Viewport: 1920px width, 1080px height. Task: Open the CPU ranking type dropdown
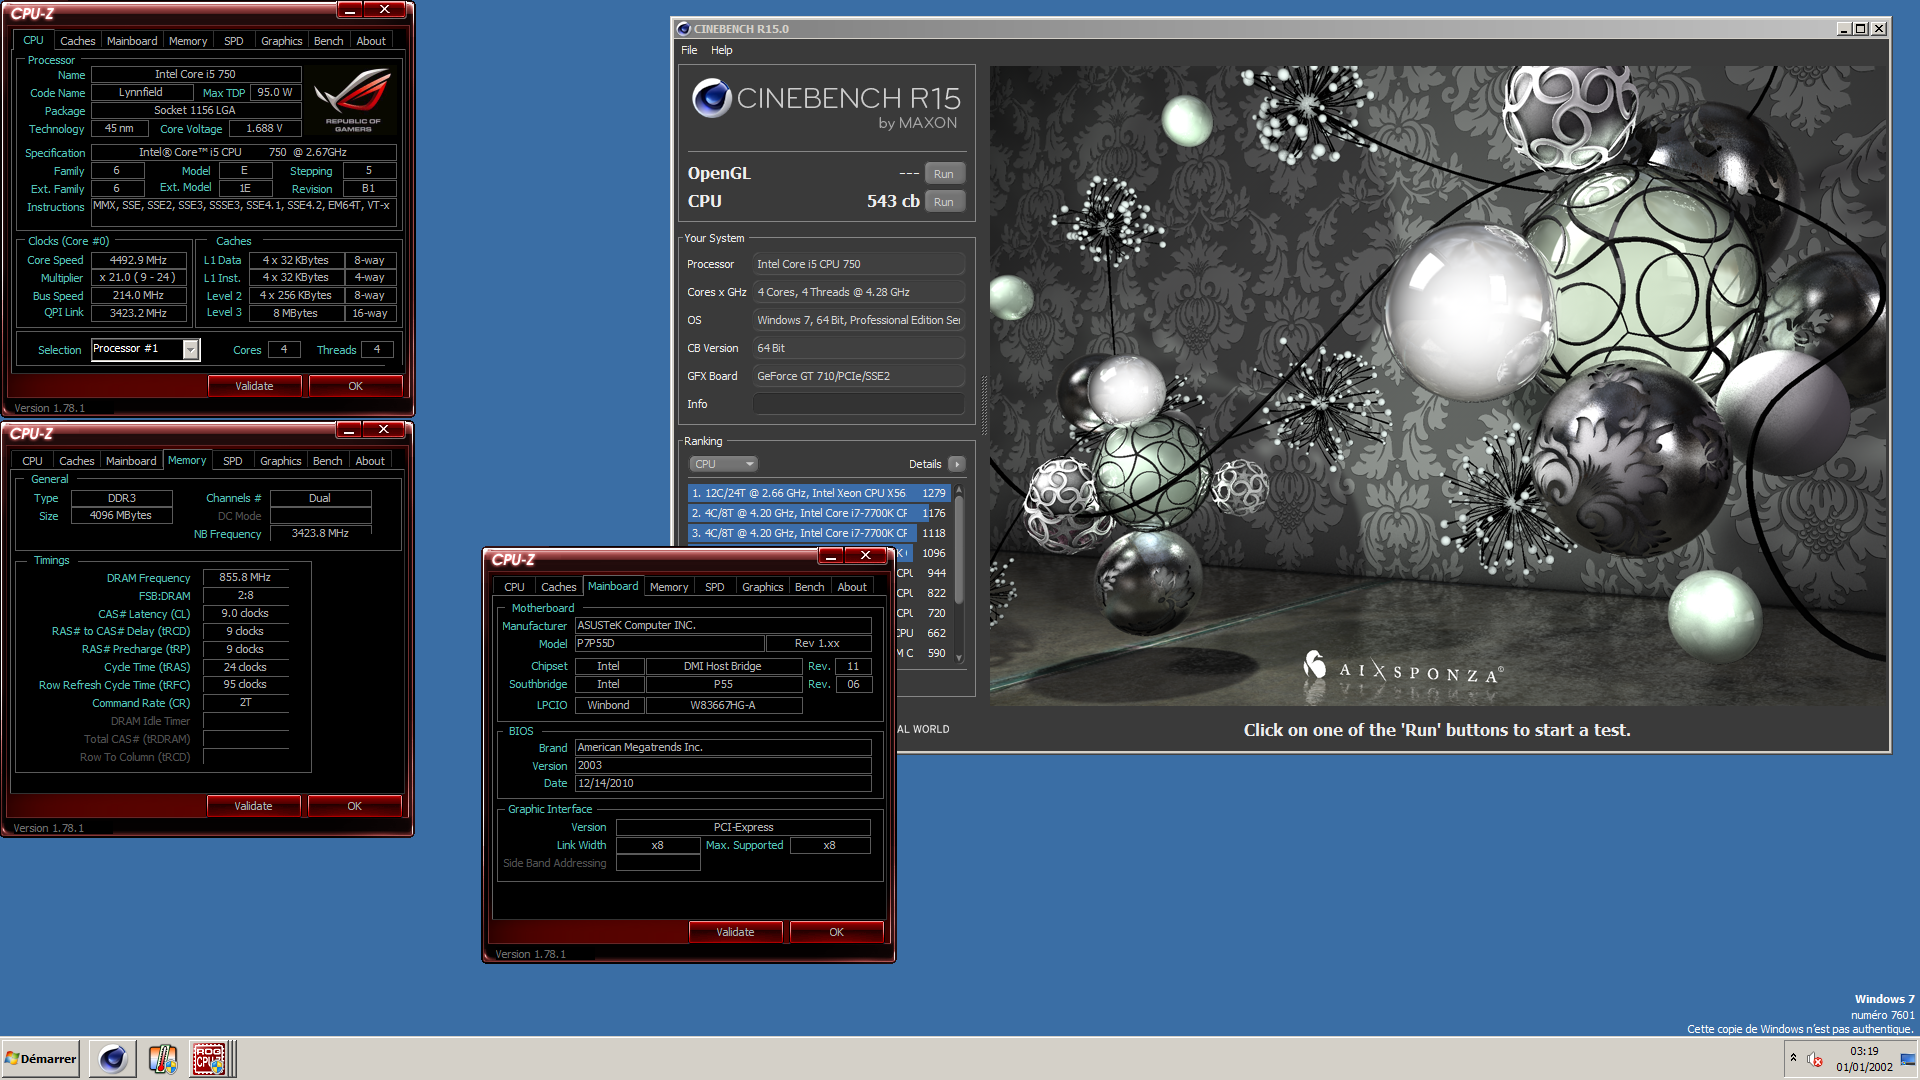(x=724, y=464)
